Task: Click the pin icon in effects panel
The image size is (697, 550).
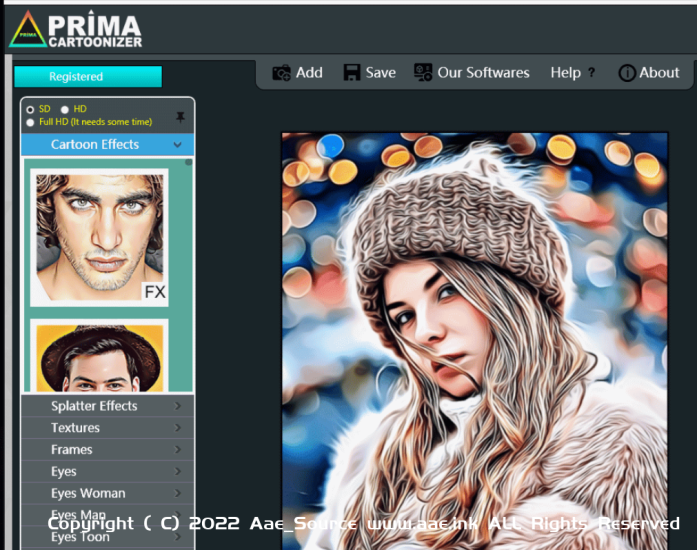Action: coord(180,116)
